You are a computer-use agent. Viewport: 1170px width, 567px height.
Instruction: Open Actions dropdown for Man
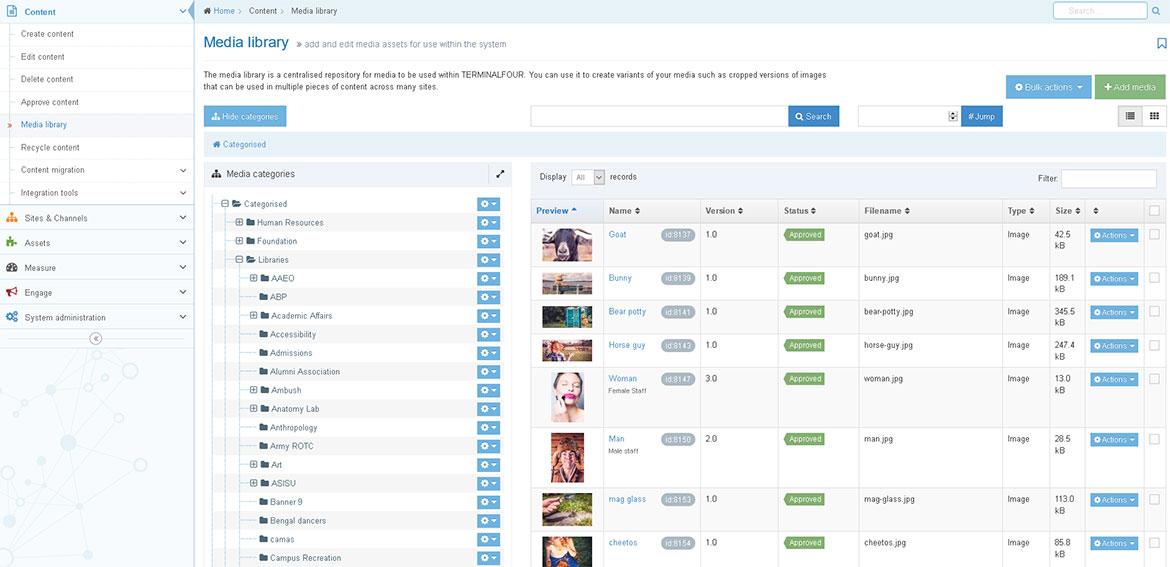(x=1114, y=440)
